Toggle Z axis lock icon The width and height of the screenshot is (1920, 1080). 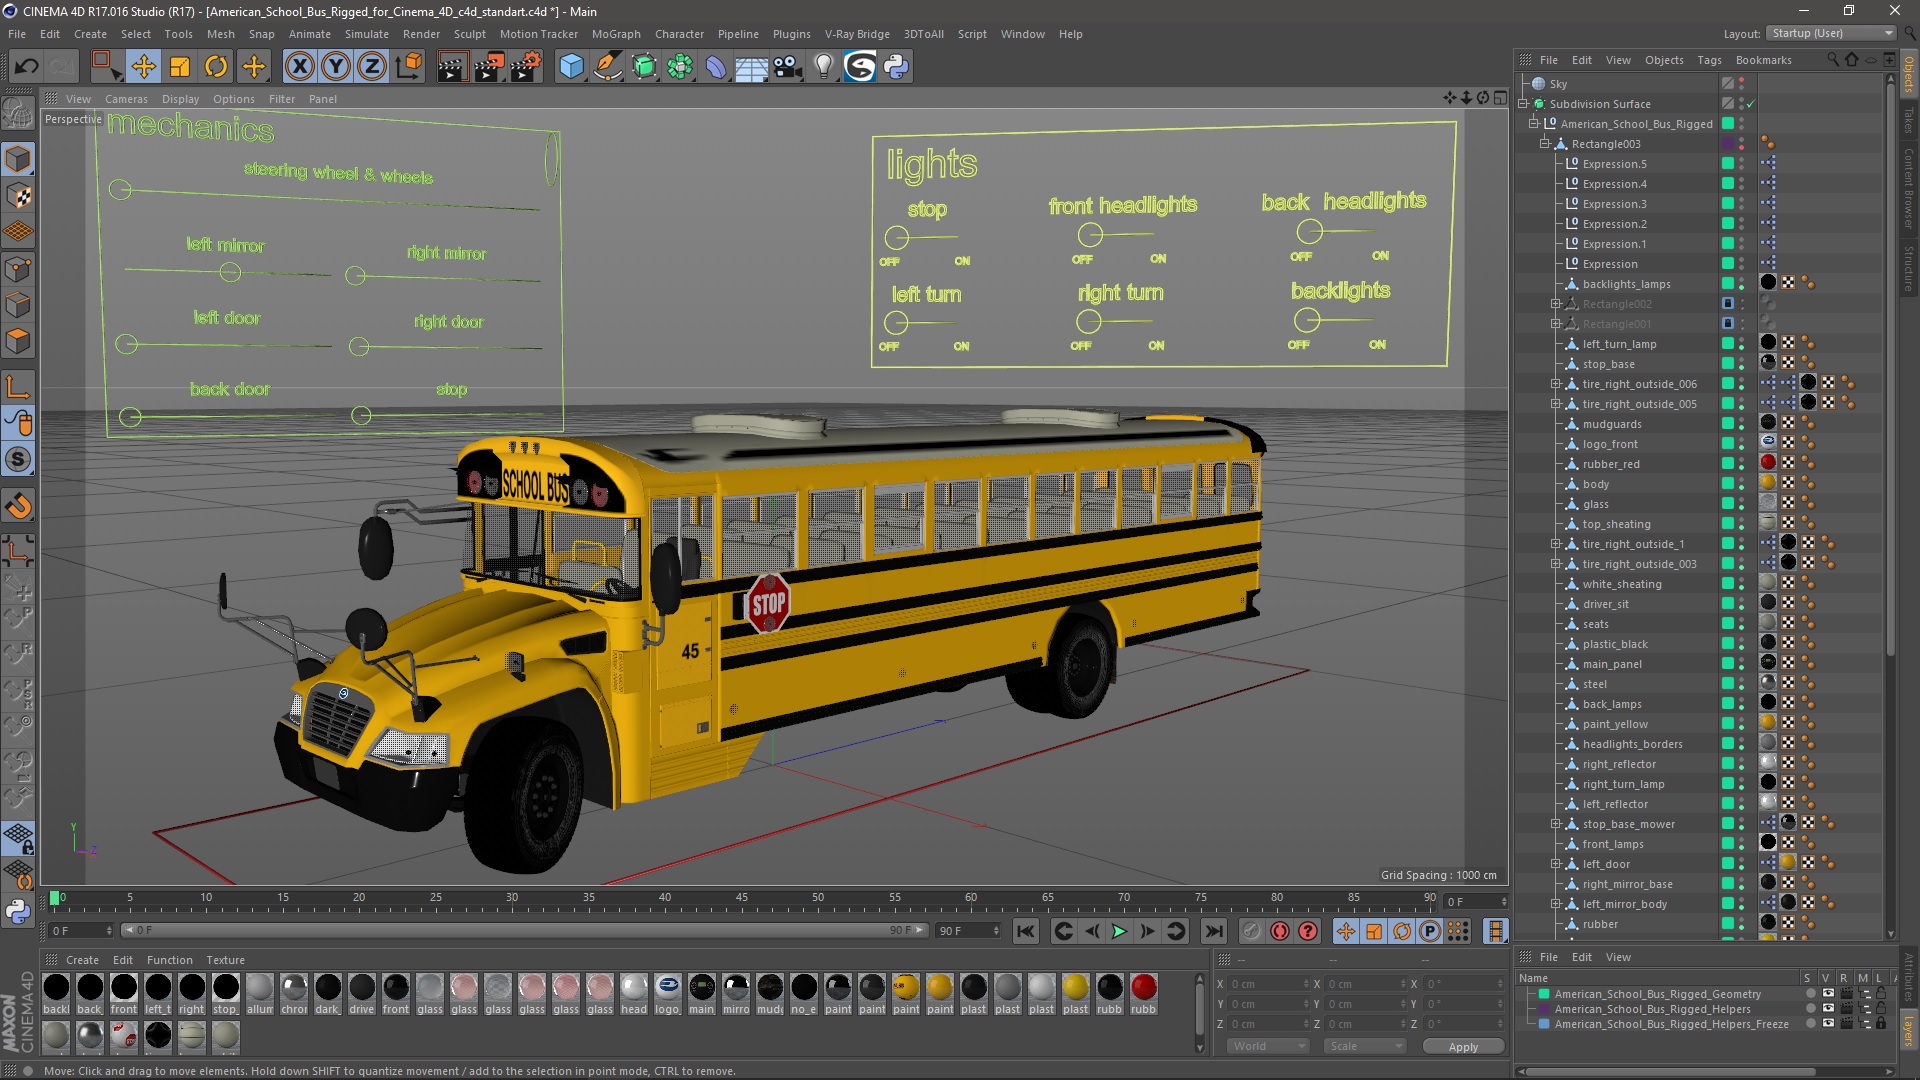tap(372, 67)
